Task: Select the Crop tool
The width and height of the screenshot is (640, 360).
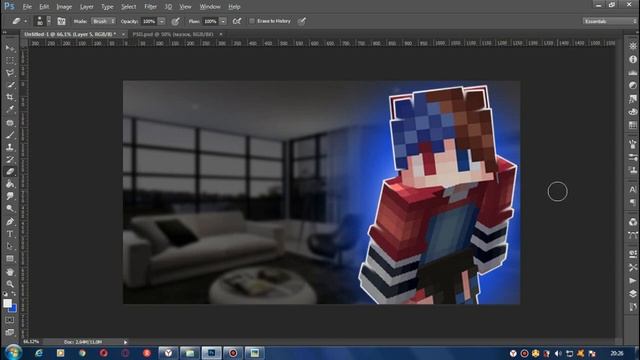Action: pos(10,97)
